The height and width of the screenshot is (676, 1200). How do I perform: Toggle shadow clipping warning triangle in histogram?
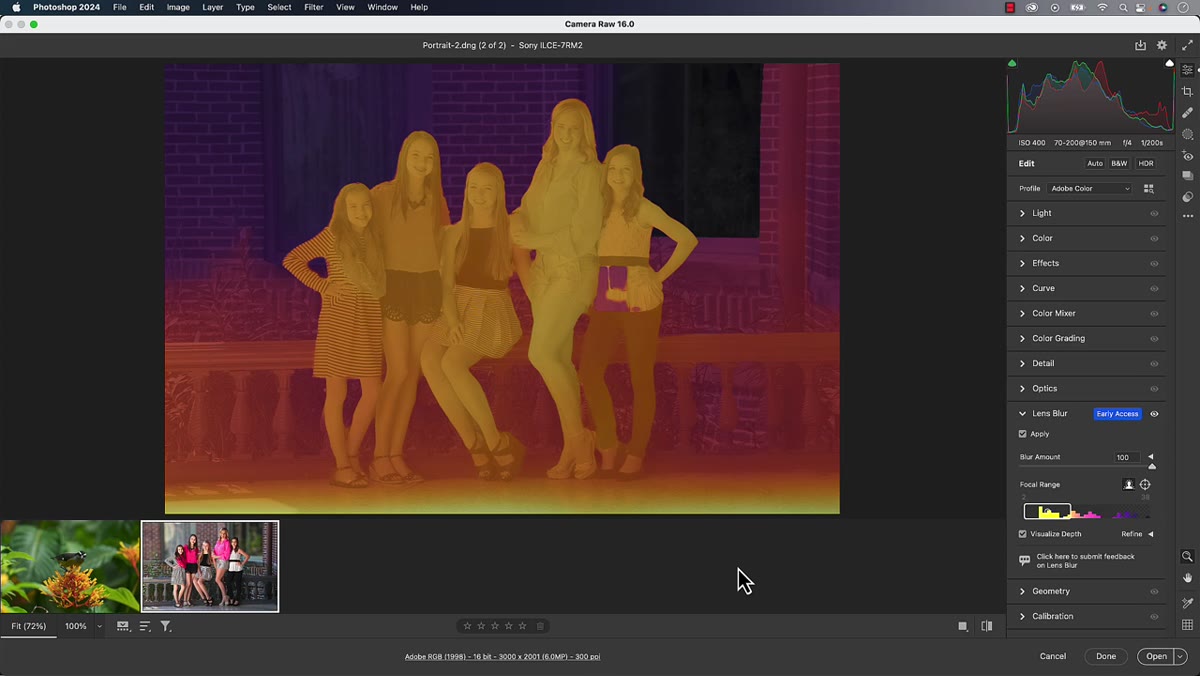(1012, 64)
